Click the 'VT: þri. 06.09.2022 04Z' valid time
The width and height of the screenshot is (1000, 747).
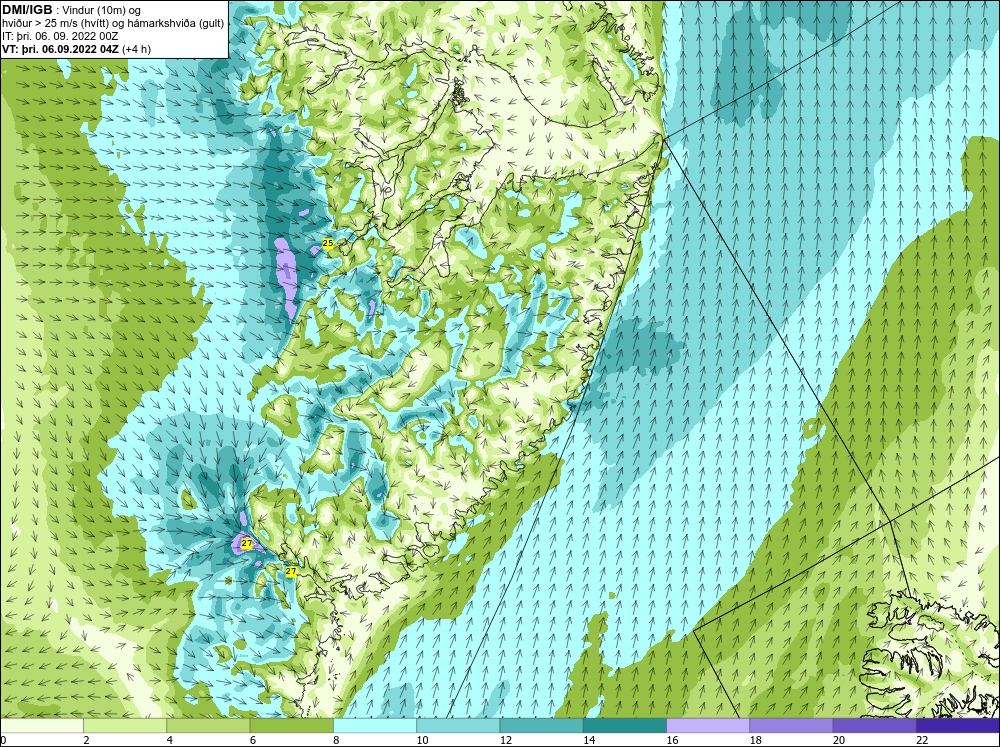tap(62, 48)
